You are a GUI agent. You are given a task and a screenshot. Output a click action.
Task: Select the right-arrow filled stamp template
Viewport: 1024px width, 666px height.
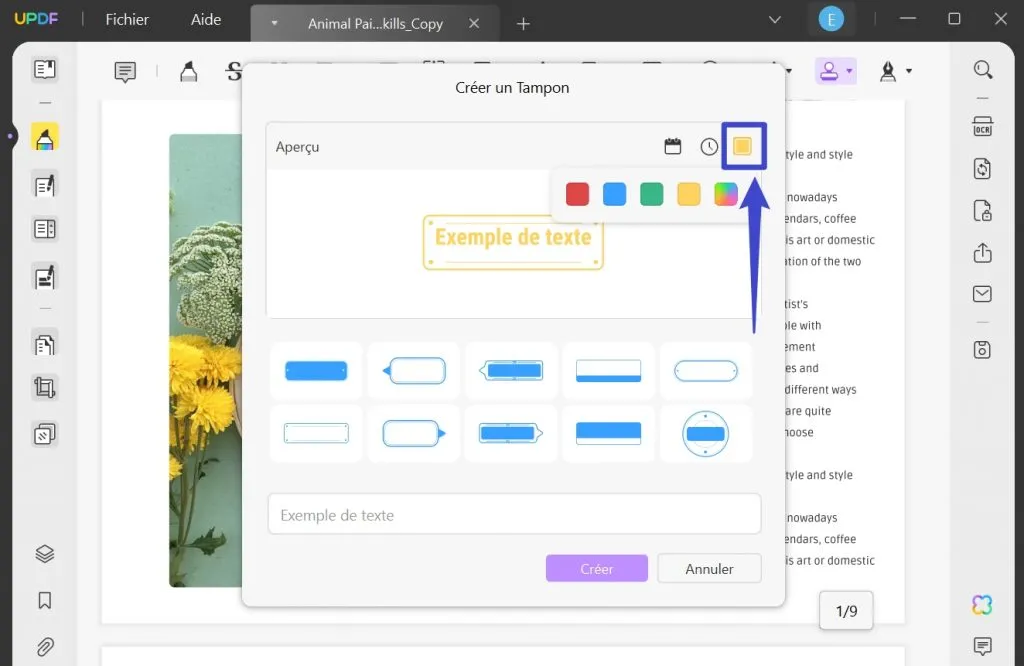[x=511, y=434]
